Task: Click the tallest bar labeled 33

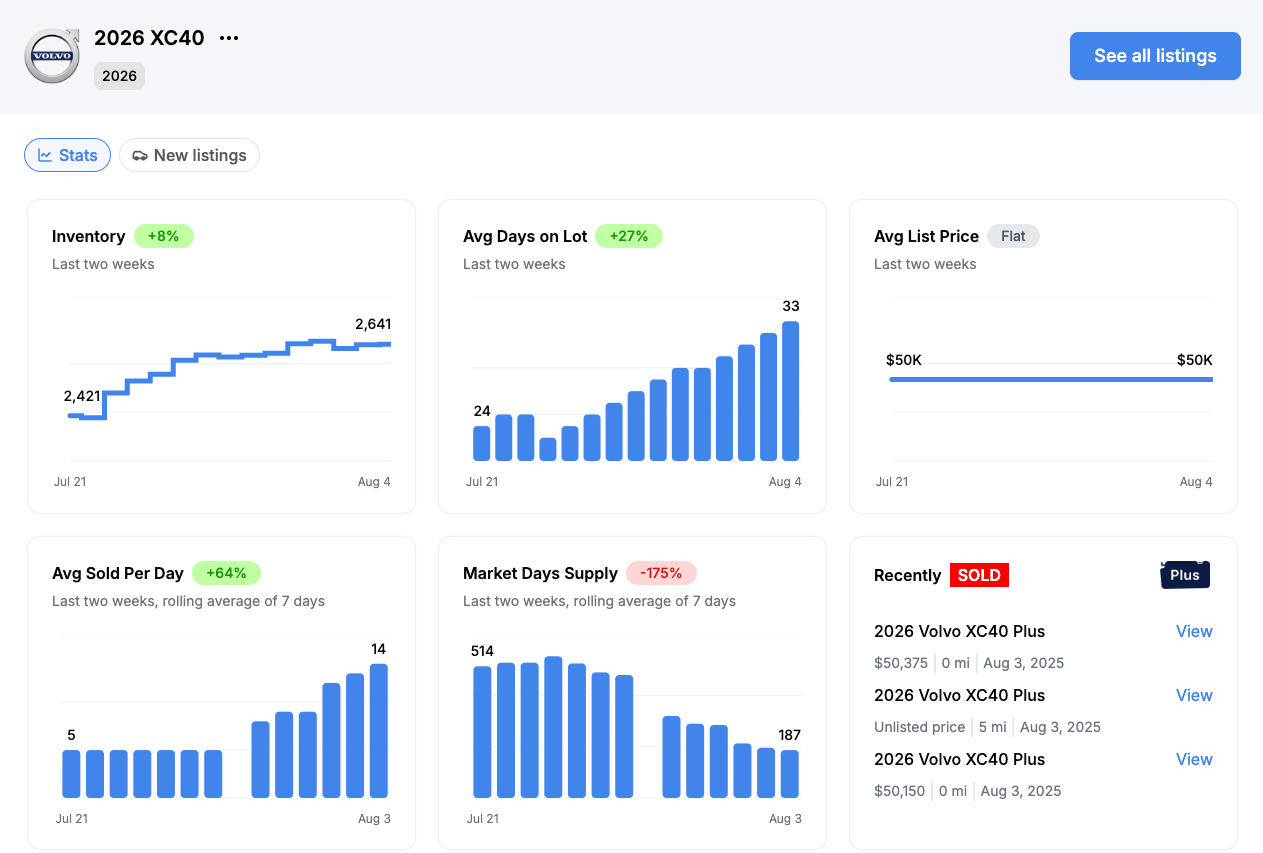Action: [x=791, y=391]
